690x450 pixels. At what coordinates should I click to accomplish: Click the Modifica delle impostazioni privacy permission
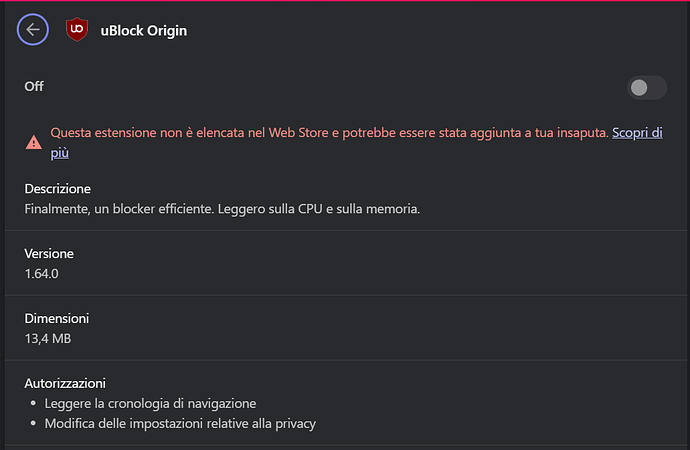pos(180,423)
